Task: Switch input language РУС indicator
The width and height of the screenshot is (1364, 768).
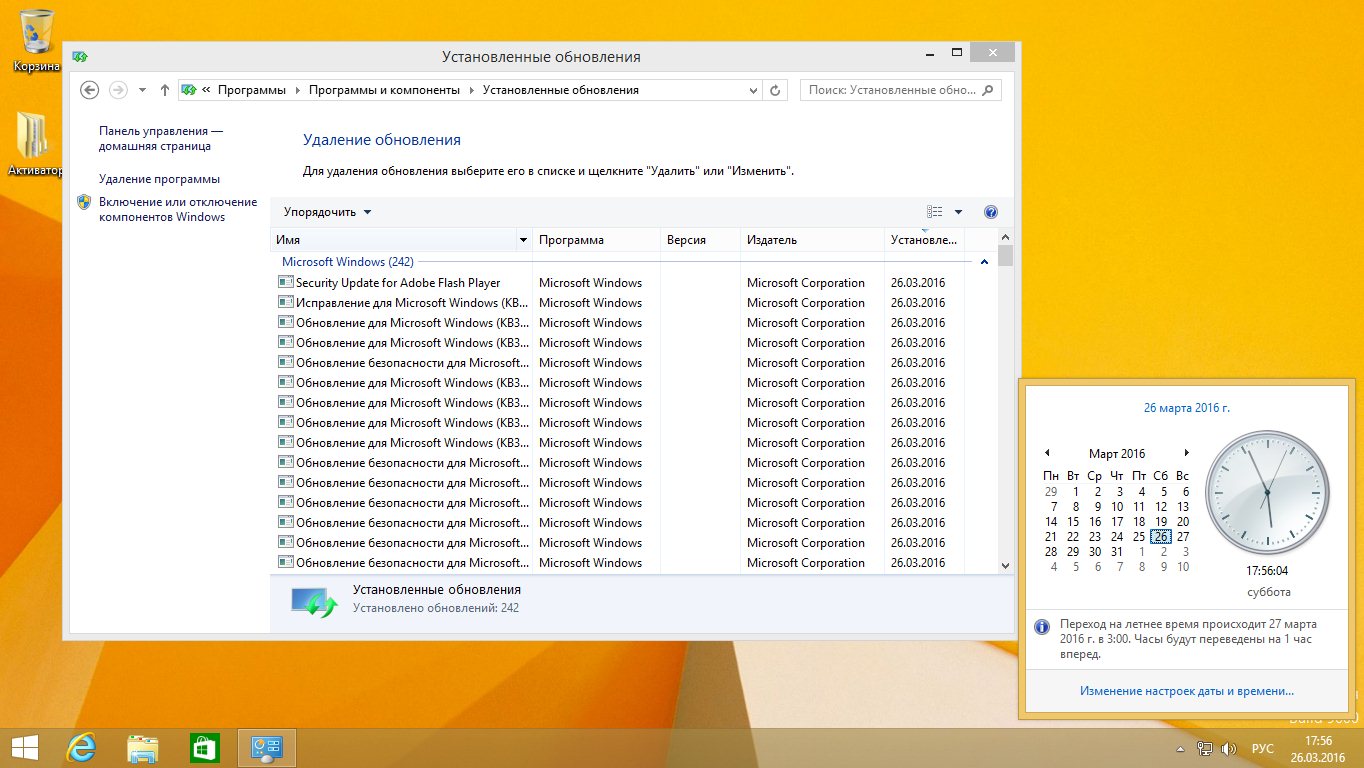Action: 1263,748
